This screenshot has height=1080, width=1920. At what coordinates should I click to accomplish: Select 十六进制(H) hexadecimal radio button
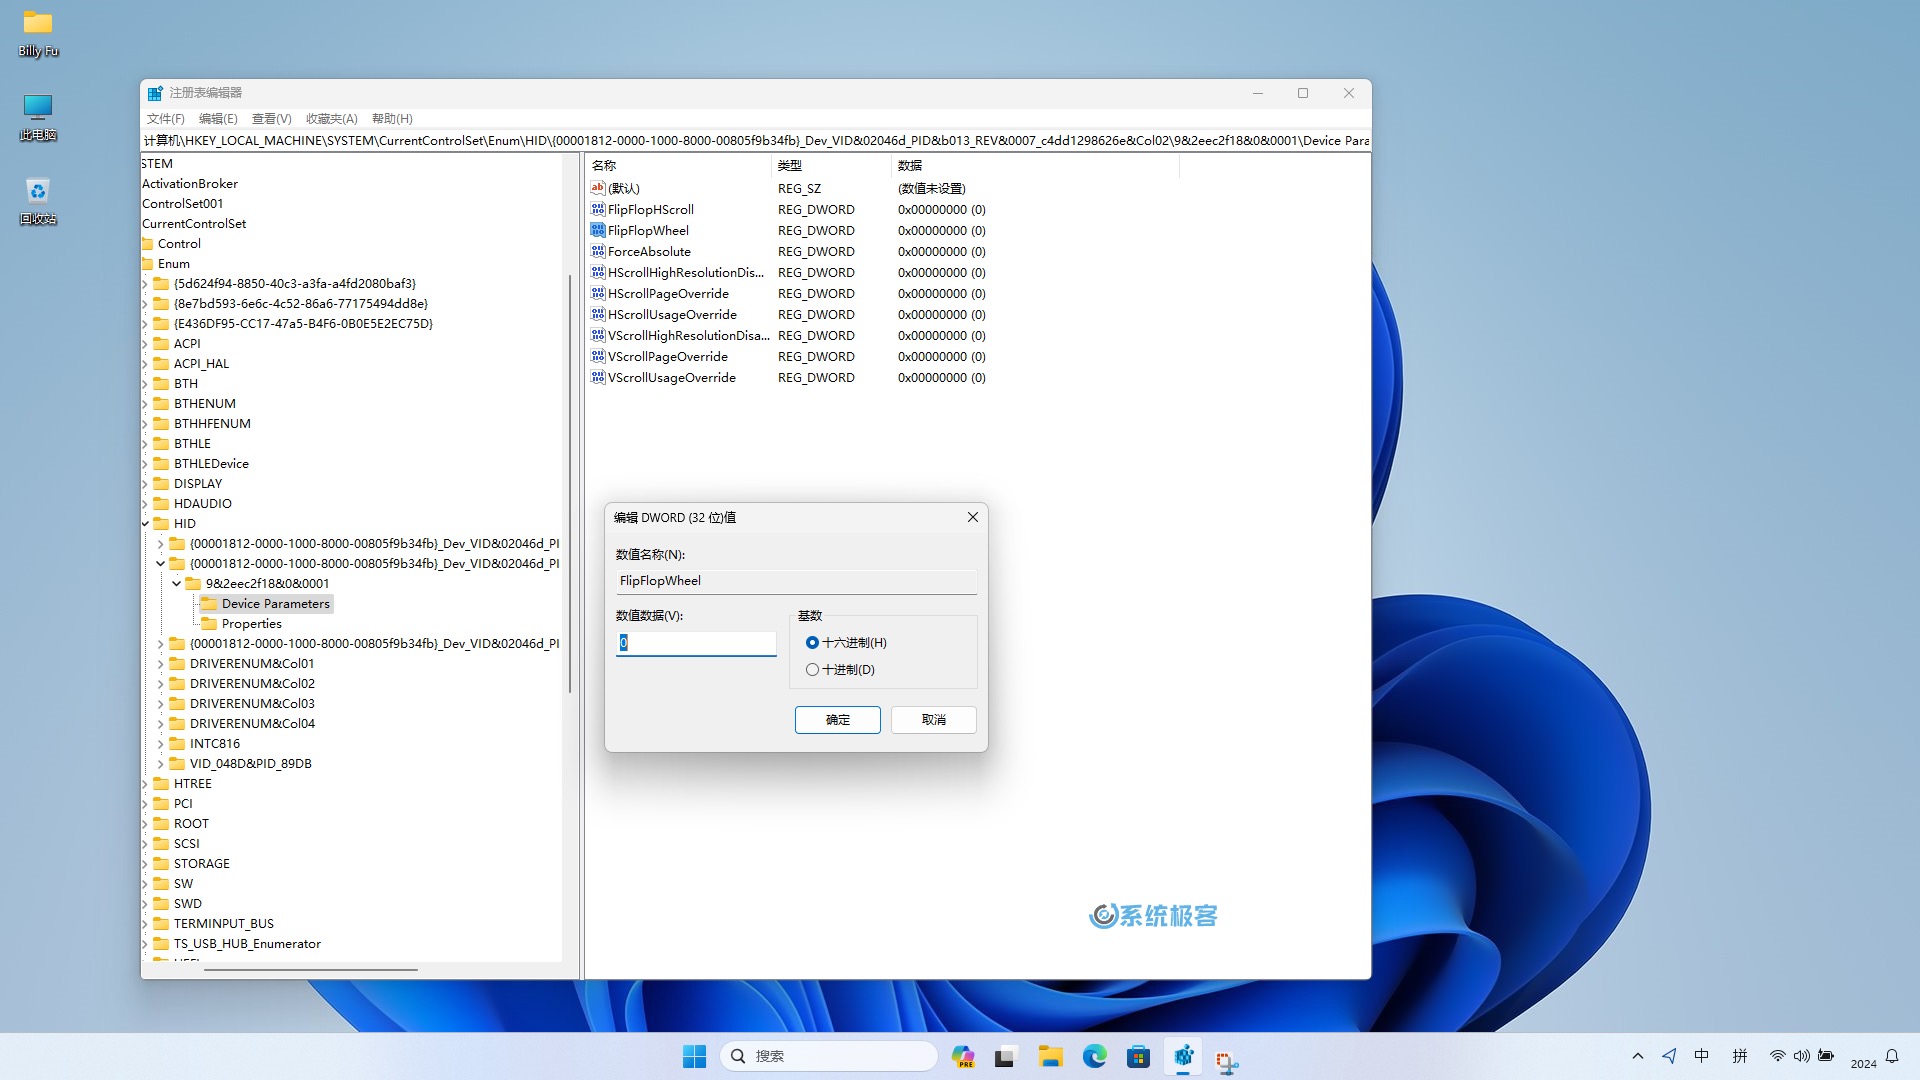(x=812, y=643)
